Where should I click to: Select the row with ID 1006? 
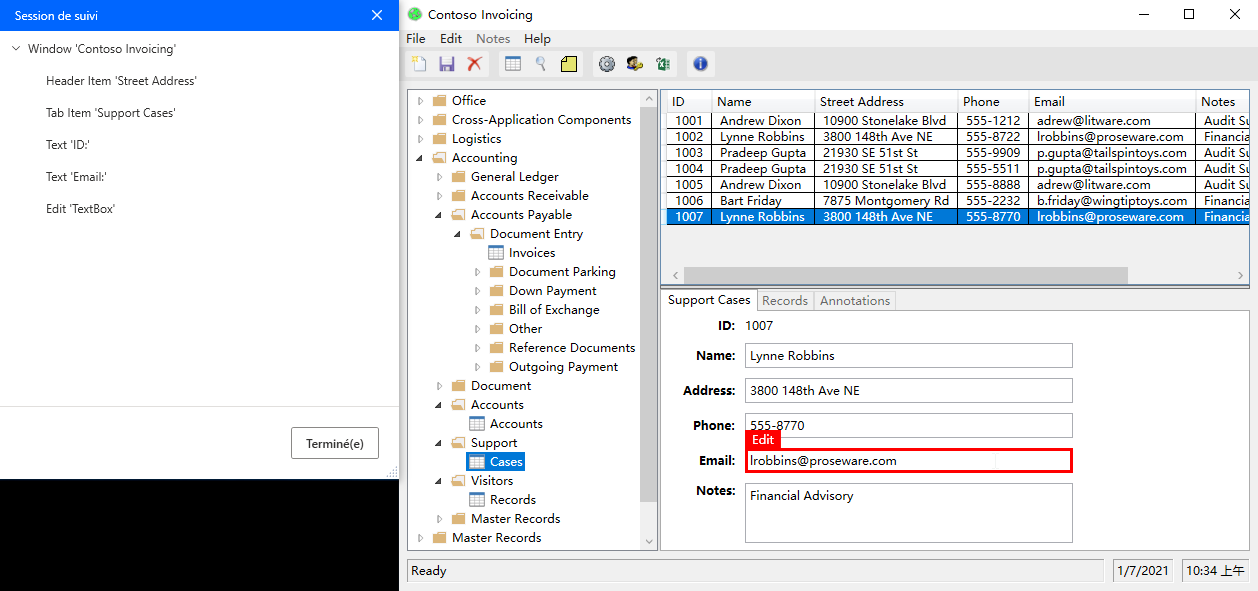[957, 201]
